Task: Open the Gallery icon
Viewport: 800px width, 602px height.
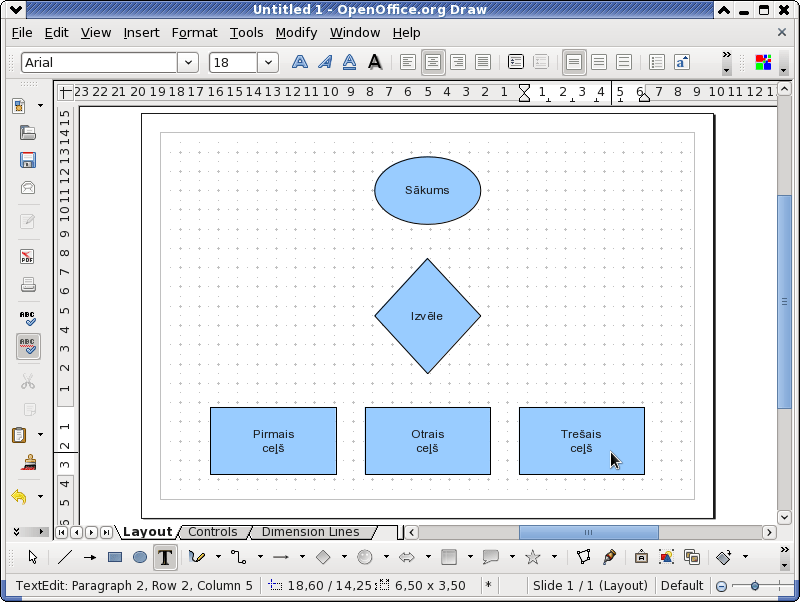Action: point(692,557)
